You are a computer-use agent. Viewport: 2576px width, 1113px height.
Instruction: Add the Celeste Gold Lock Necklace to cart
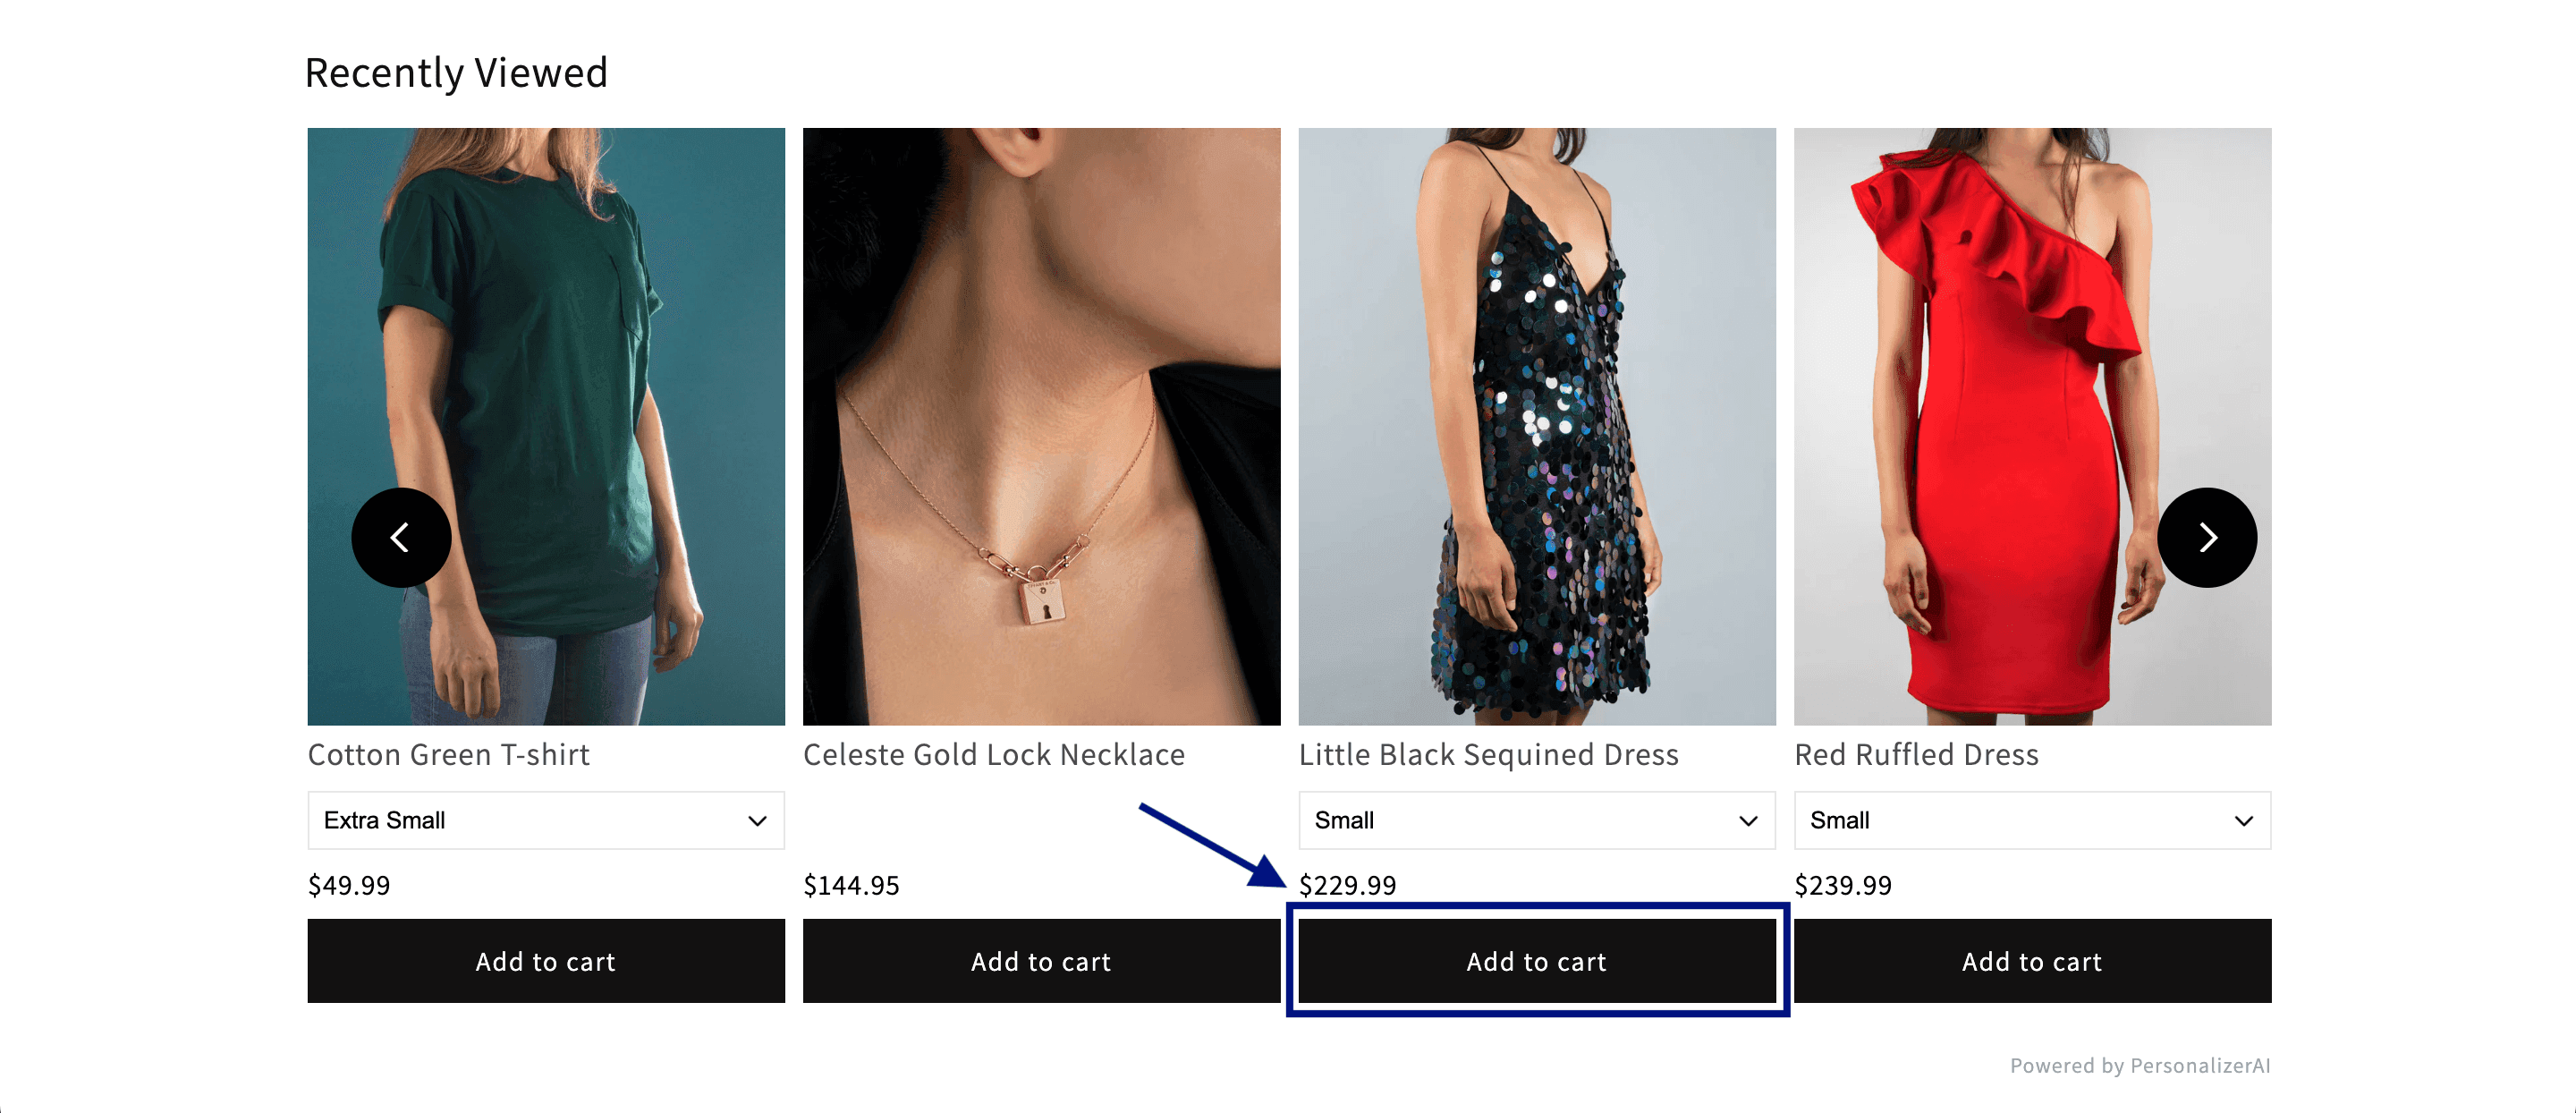[1041, 961]
